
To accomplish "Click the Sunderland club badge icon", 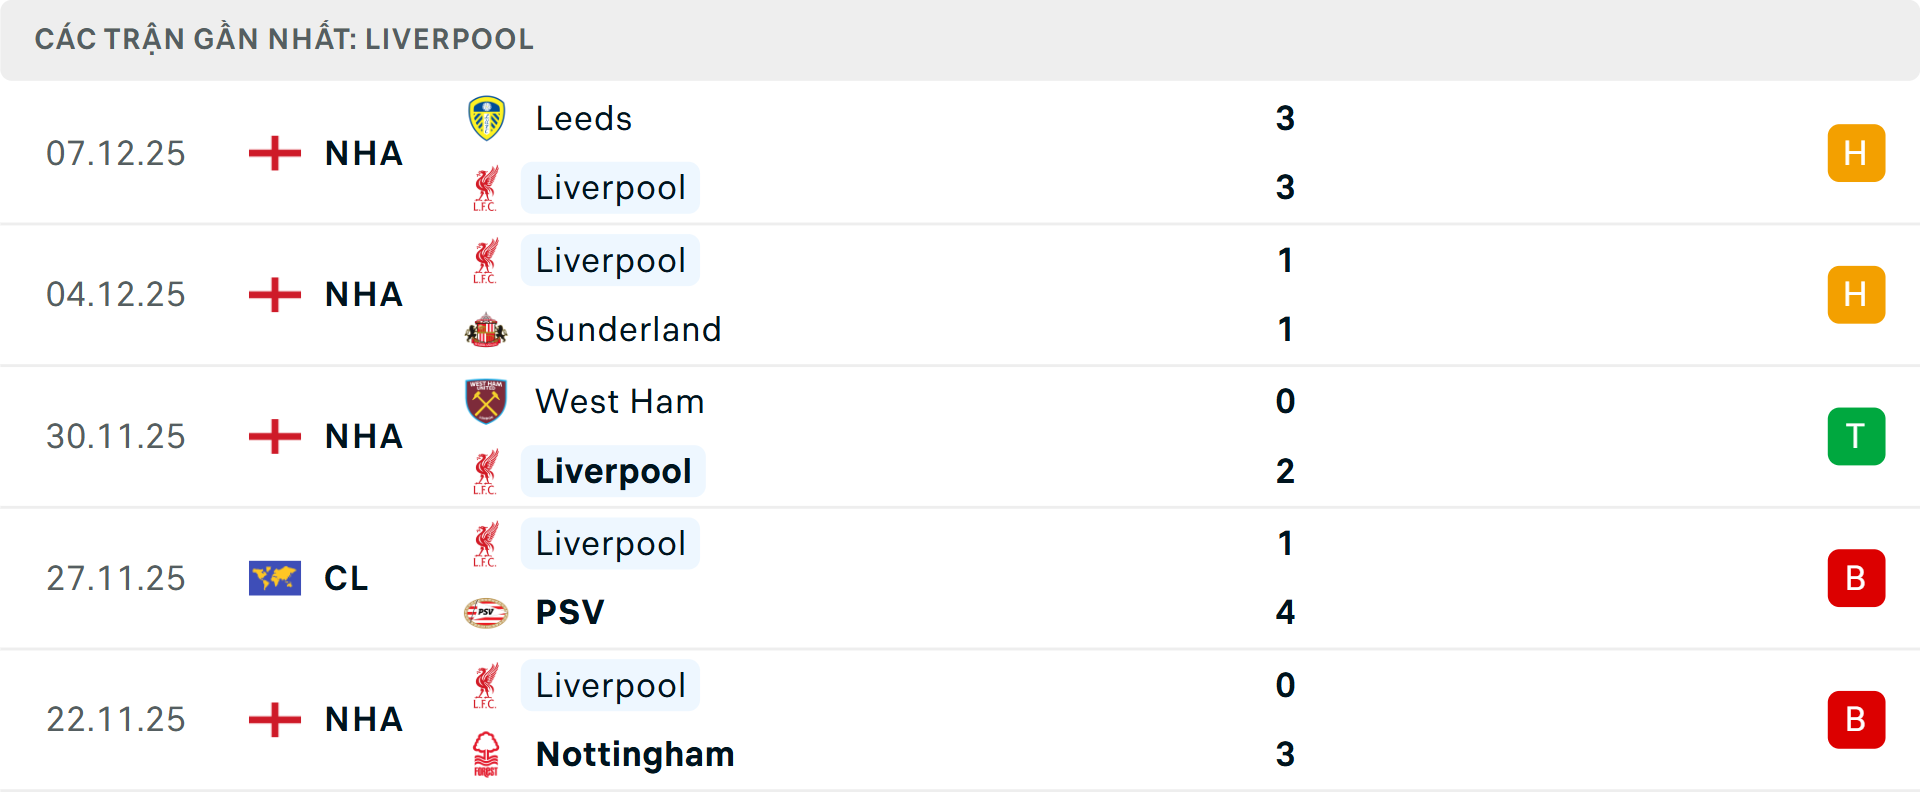I will coord(487,328).
